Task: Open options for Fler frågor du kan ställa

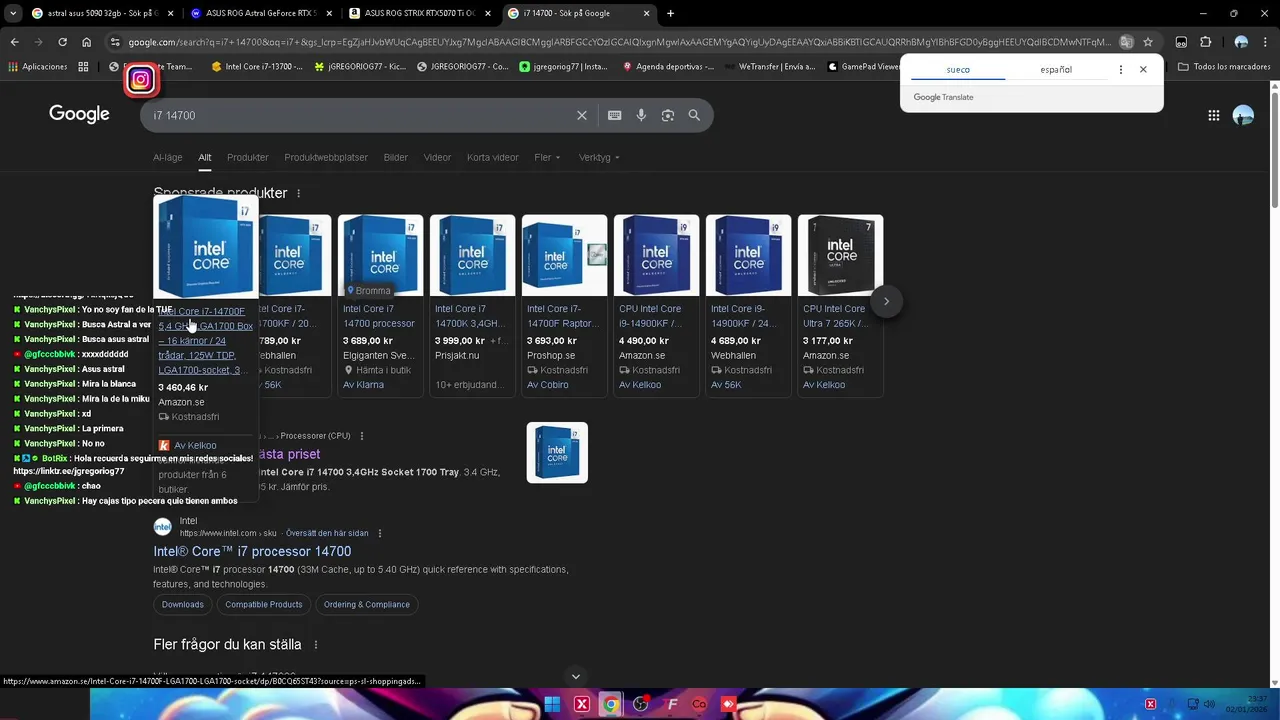Action: (x=315, y=645)
